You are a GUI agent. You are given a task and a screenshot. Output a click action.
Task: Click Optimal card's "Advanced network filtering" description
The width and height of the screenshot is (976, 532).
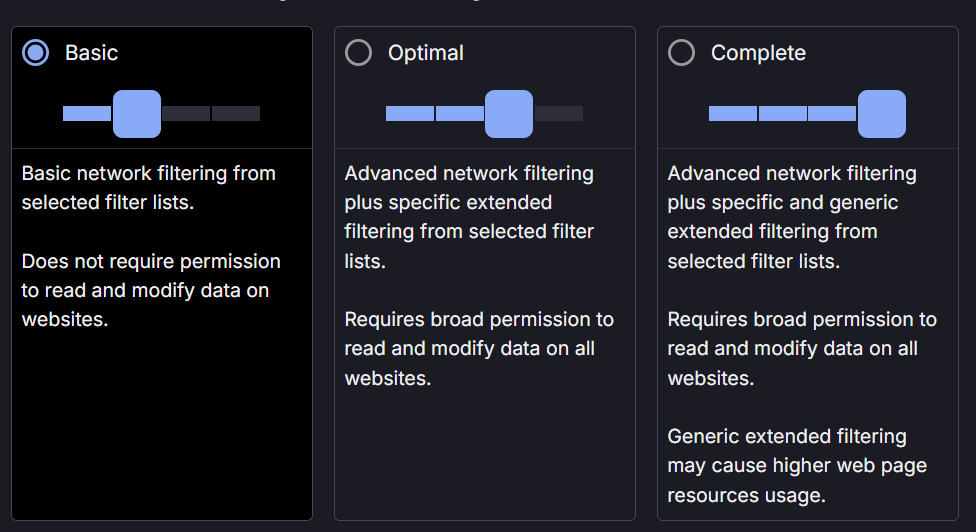(x=469, y=217)
